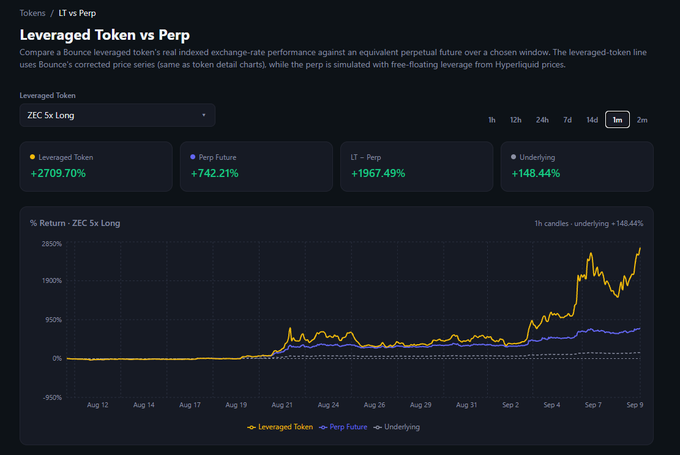The width and height of the screenshot is (680, 455).
Task: Click the Sep 9 x-axis label
Action: coord(635,405)
